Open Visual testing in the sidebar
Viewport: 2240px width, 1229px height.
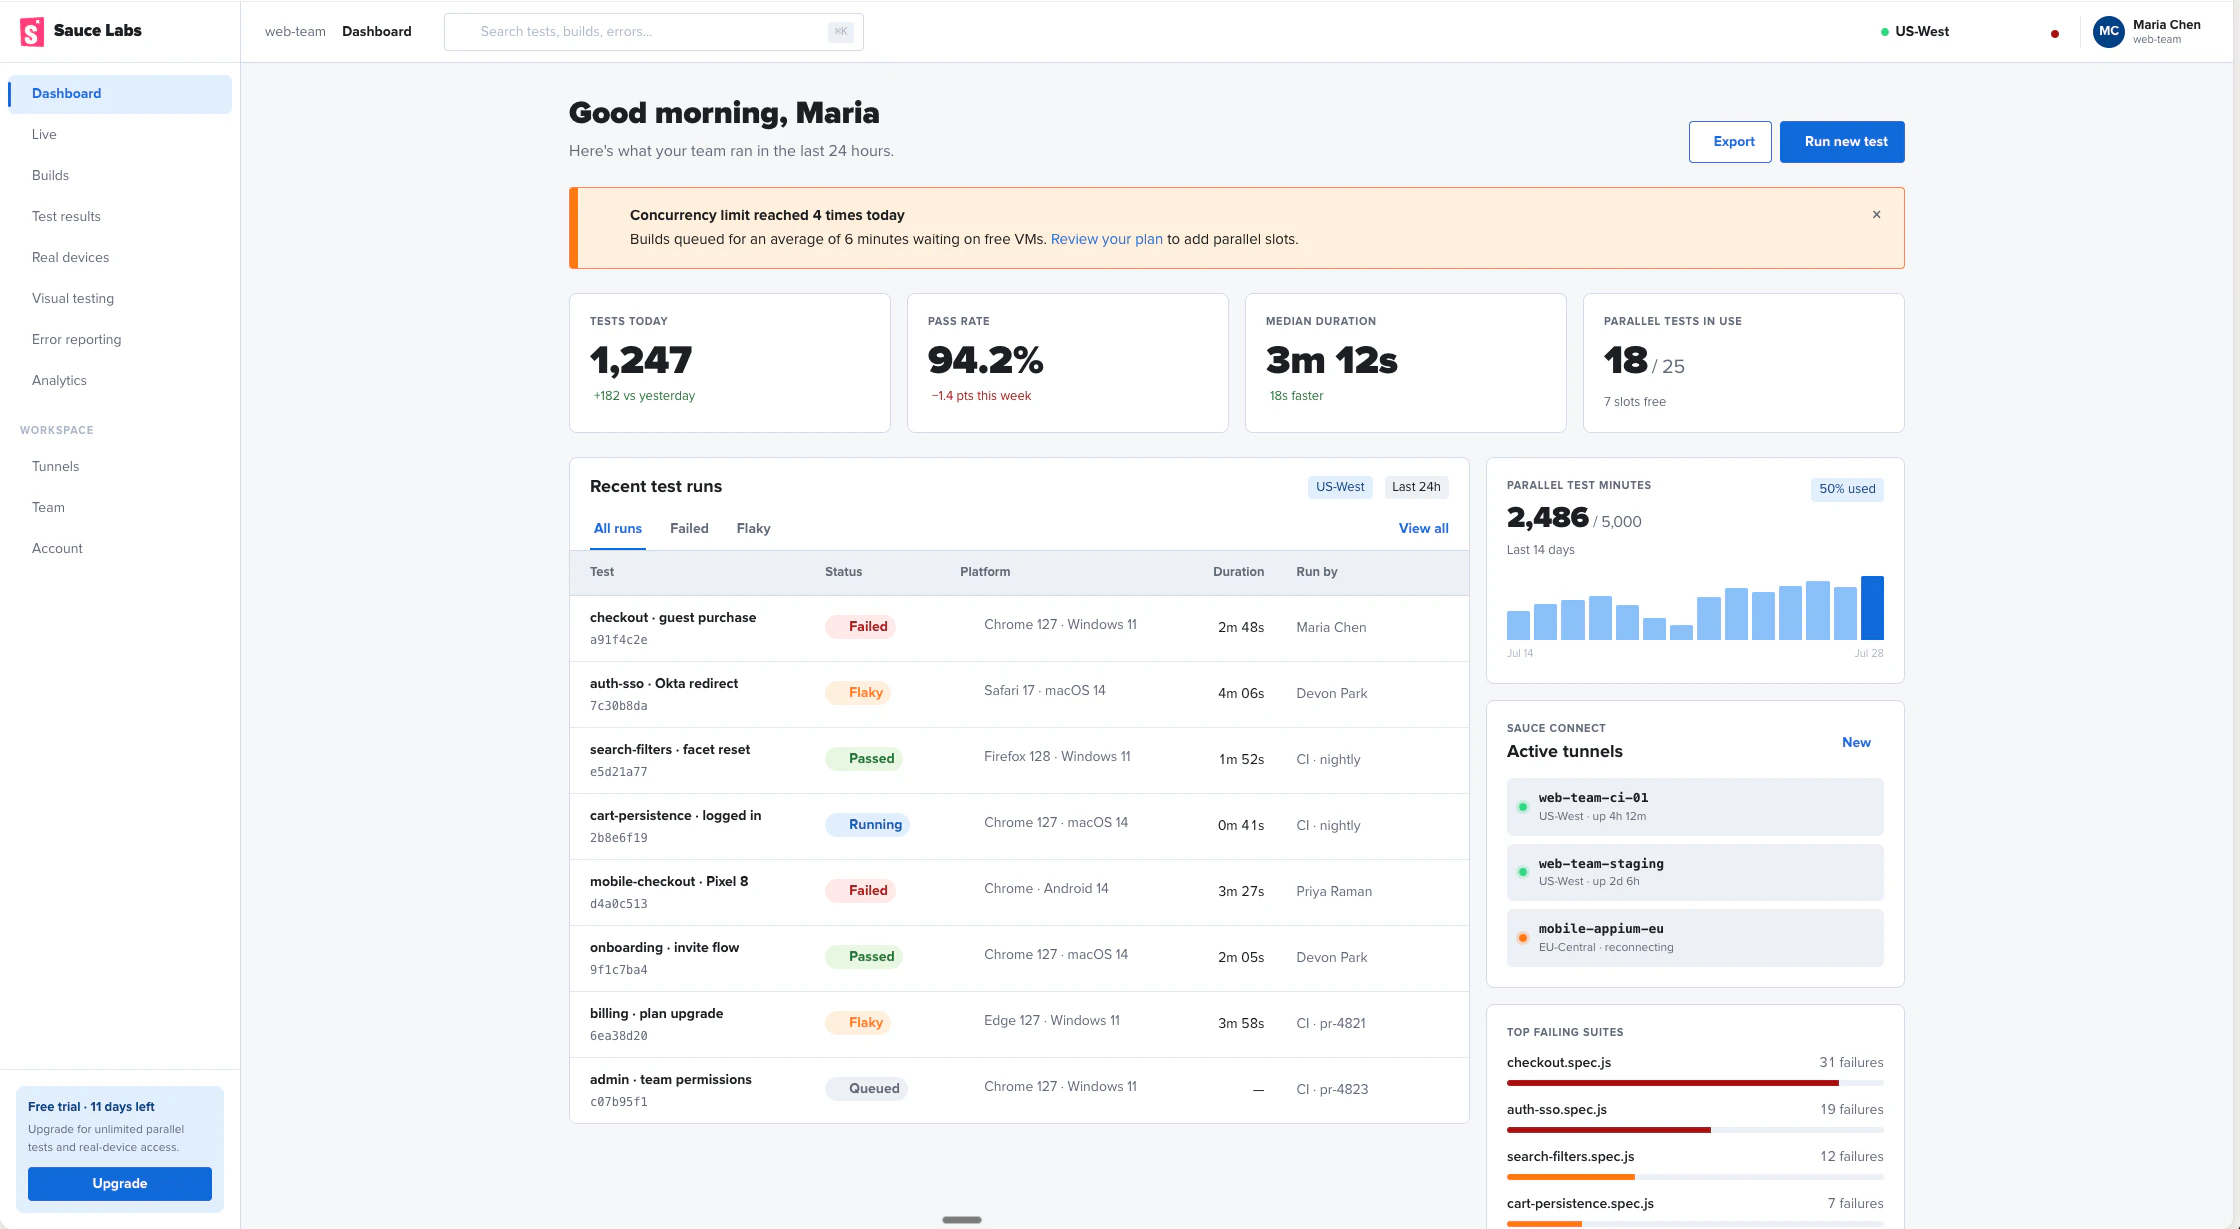(x=120, y=299)
